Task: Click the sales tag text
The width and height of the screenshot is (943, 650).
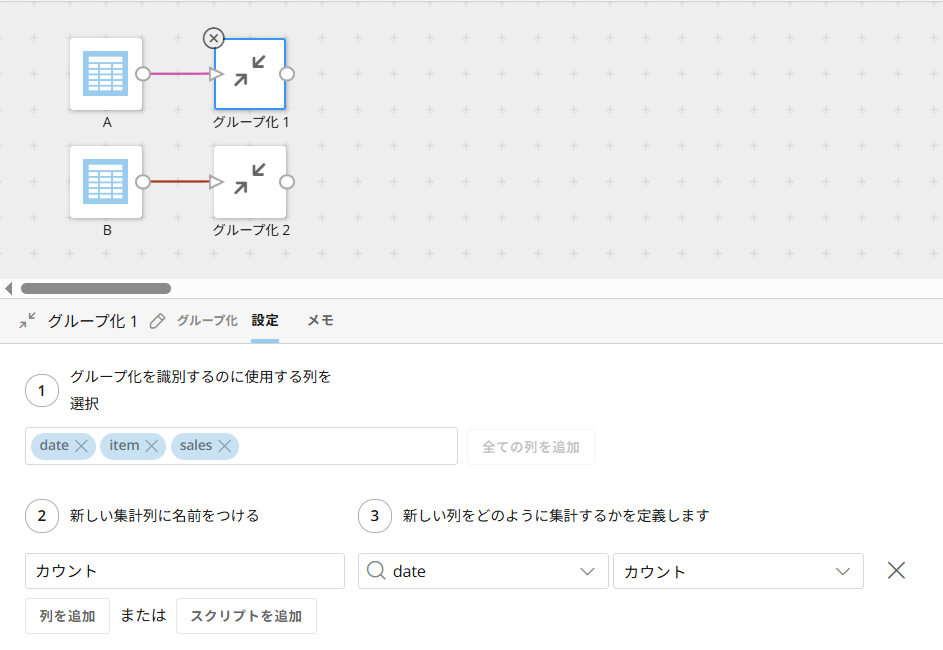Action: pyautogui.click(x=196, y=446)
